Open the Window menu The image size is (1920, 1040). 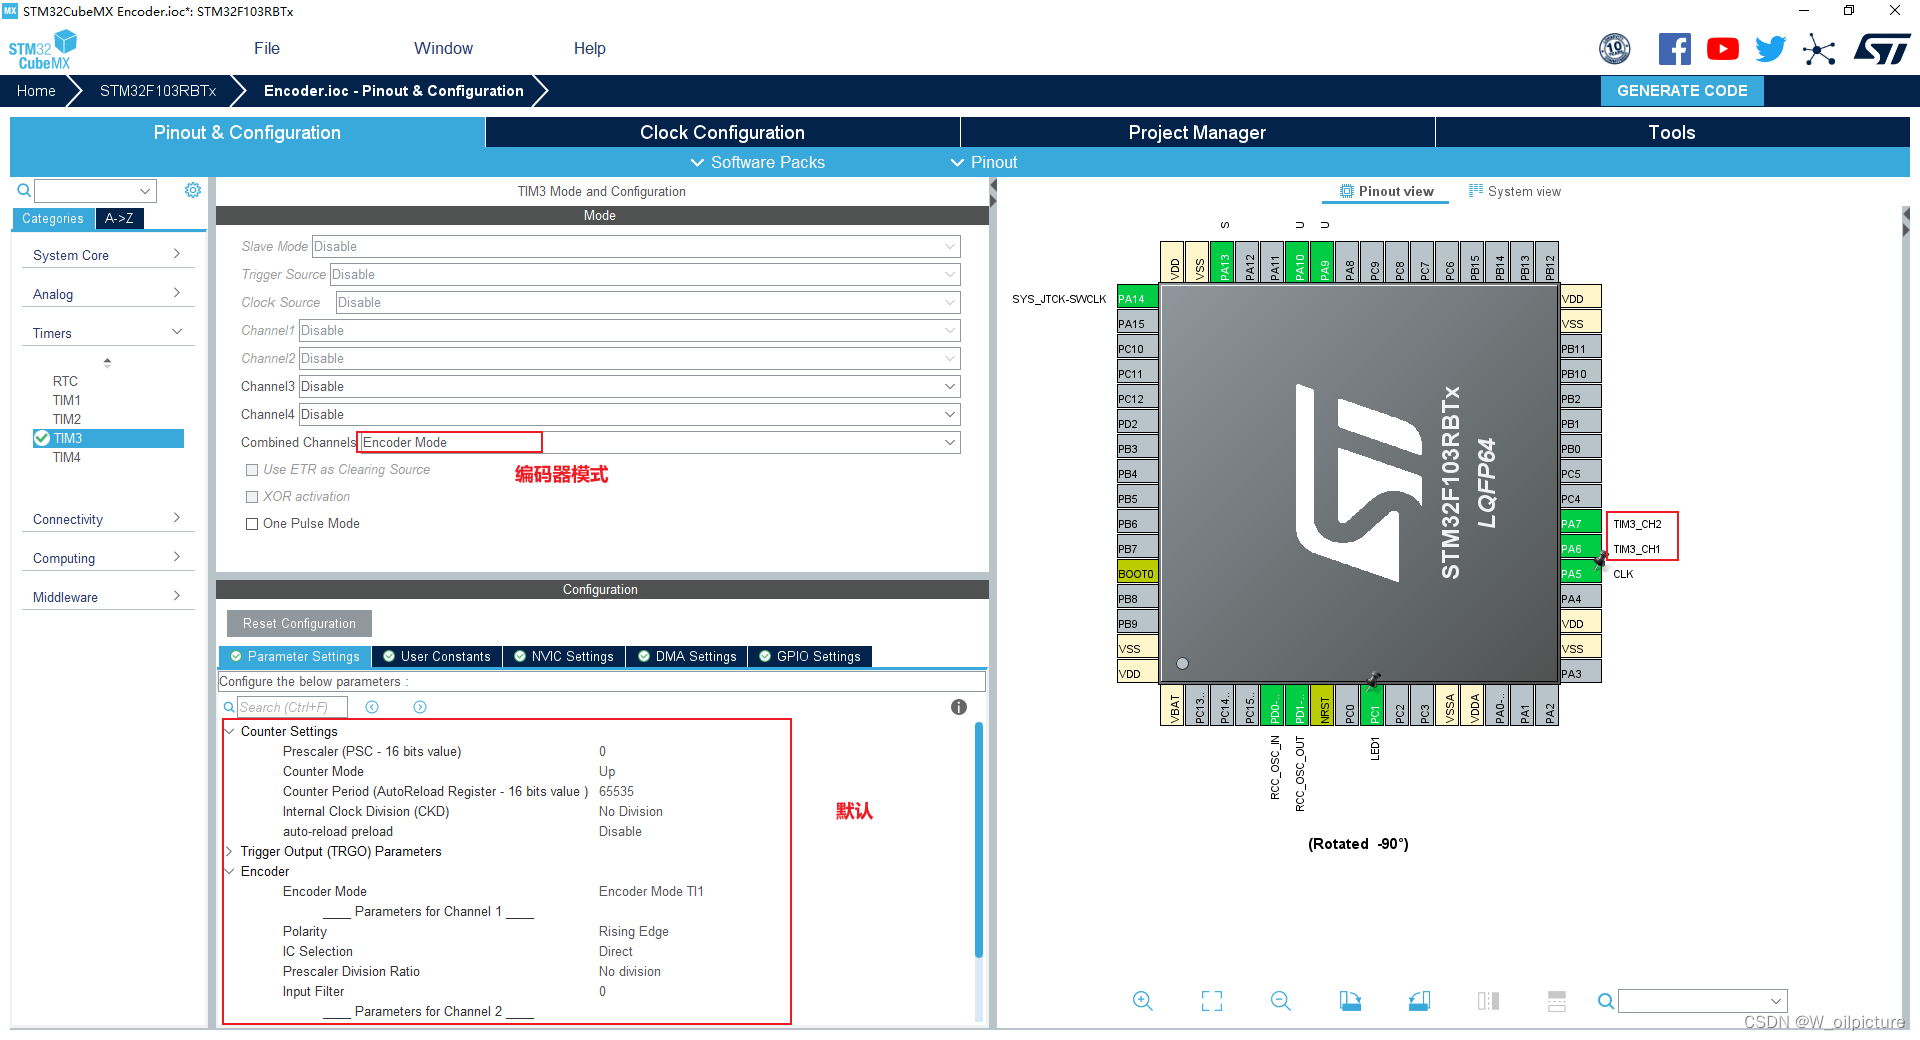pyautogui.click(x=443, y=48)
